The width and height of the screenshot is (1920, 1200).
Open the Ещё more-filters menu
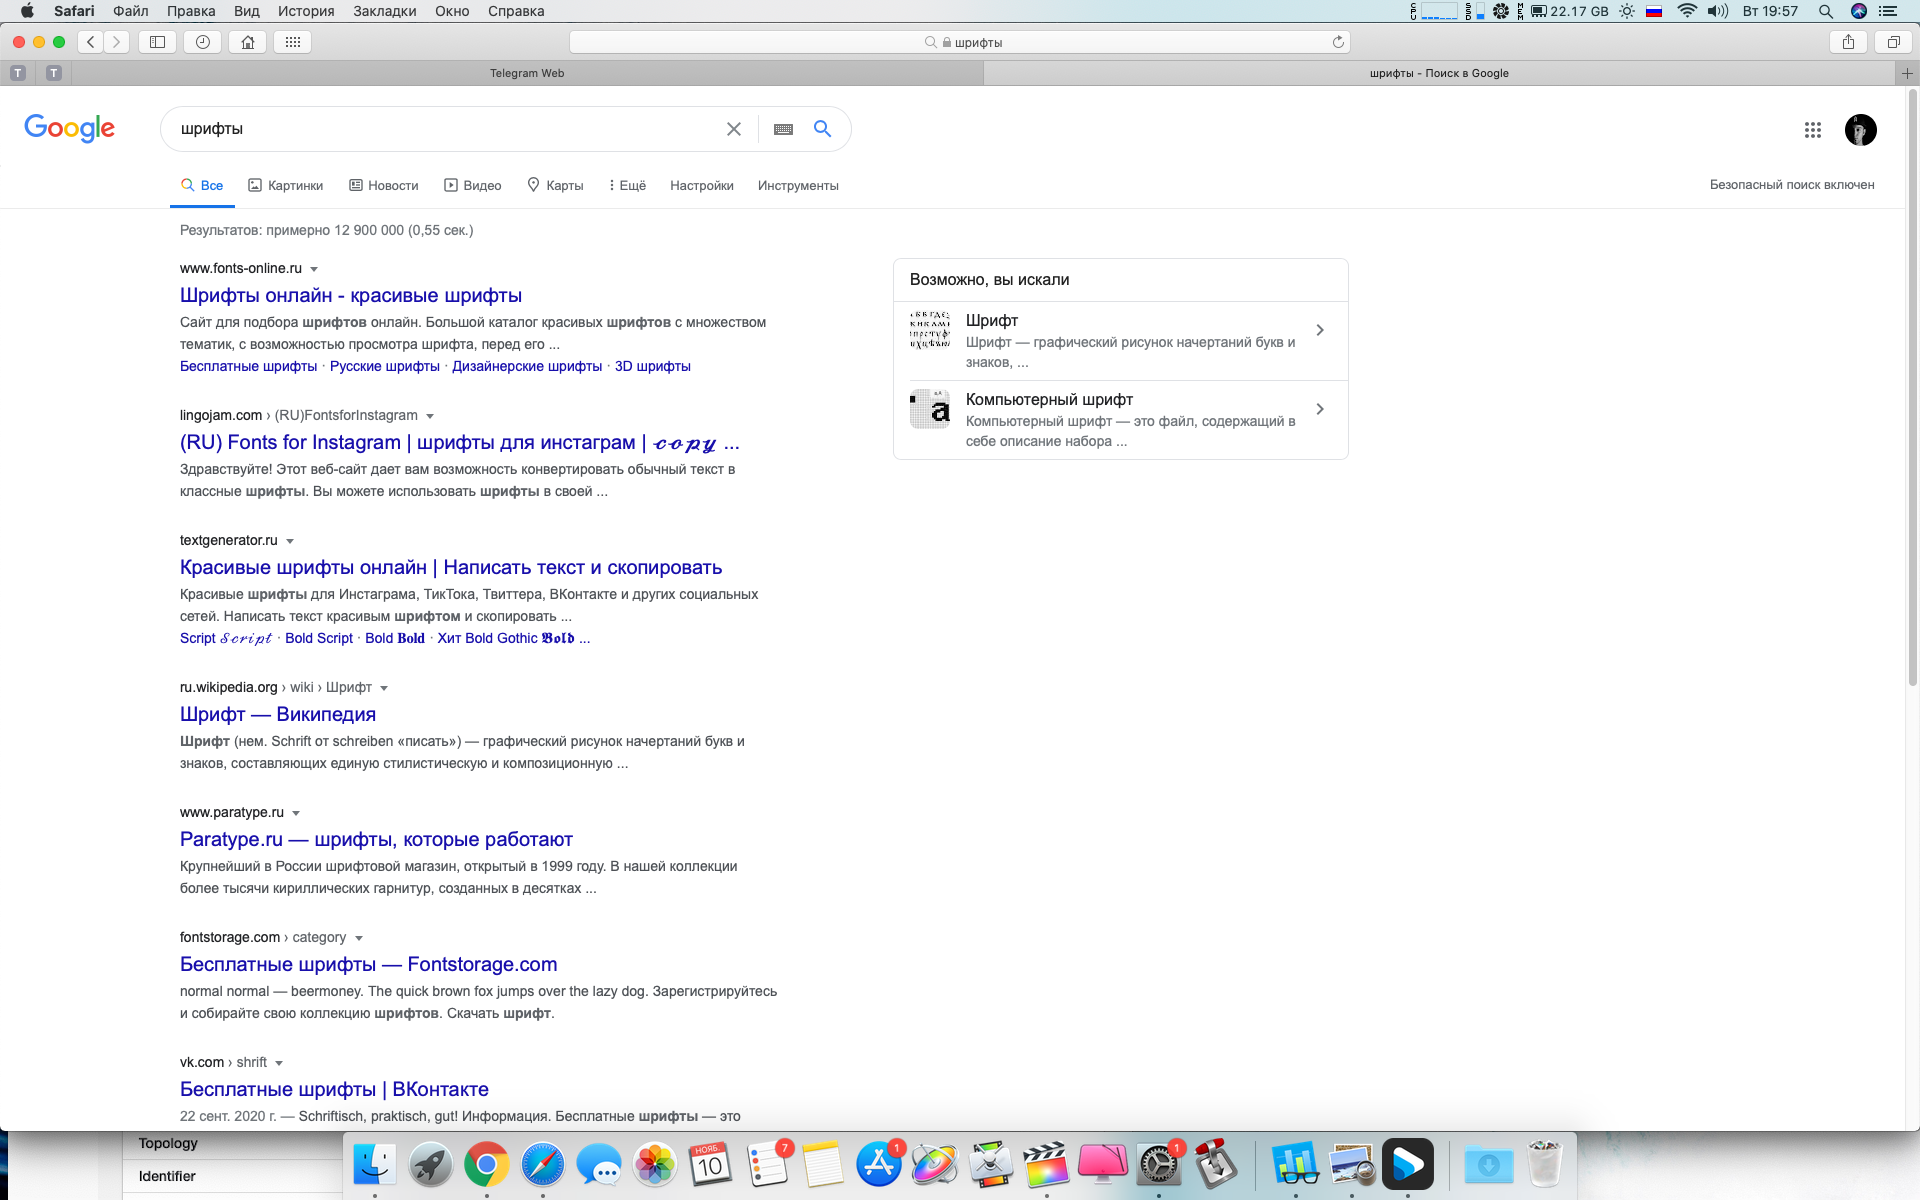tap(627, 185)
